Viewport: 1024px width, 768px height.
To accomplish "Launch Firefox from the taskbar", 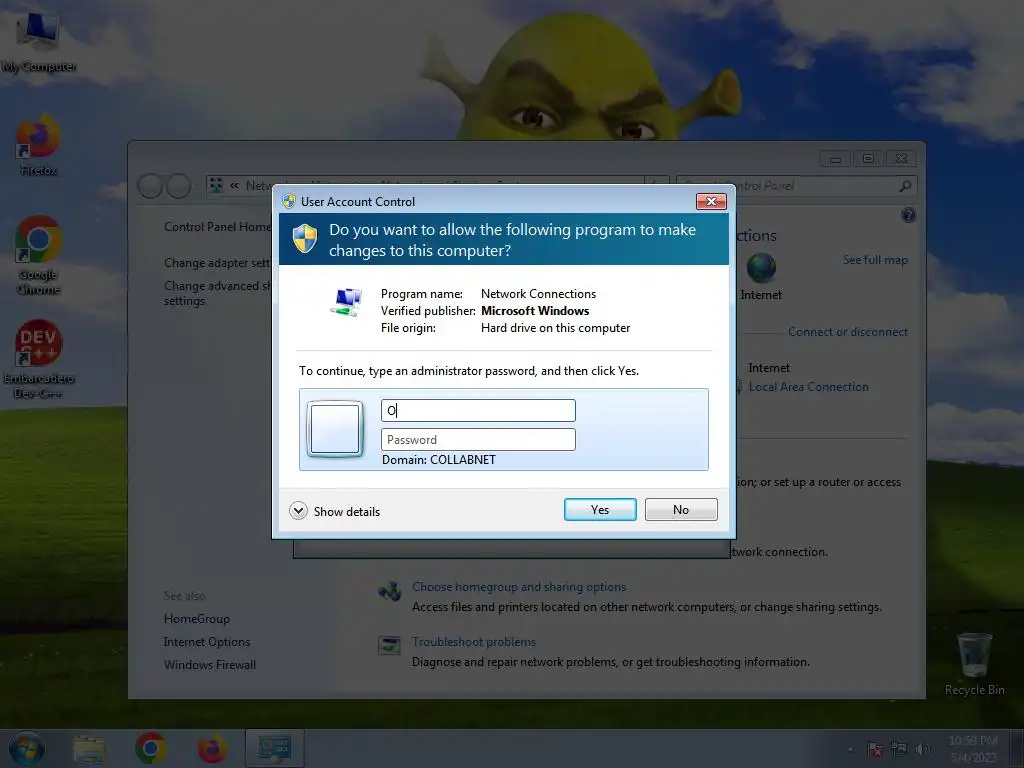I will 213,748.
